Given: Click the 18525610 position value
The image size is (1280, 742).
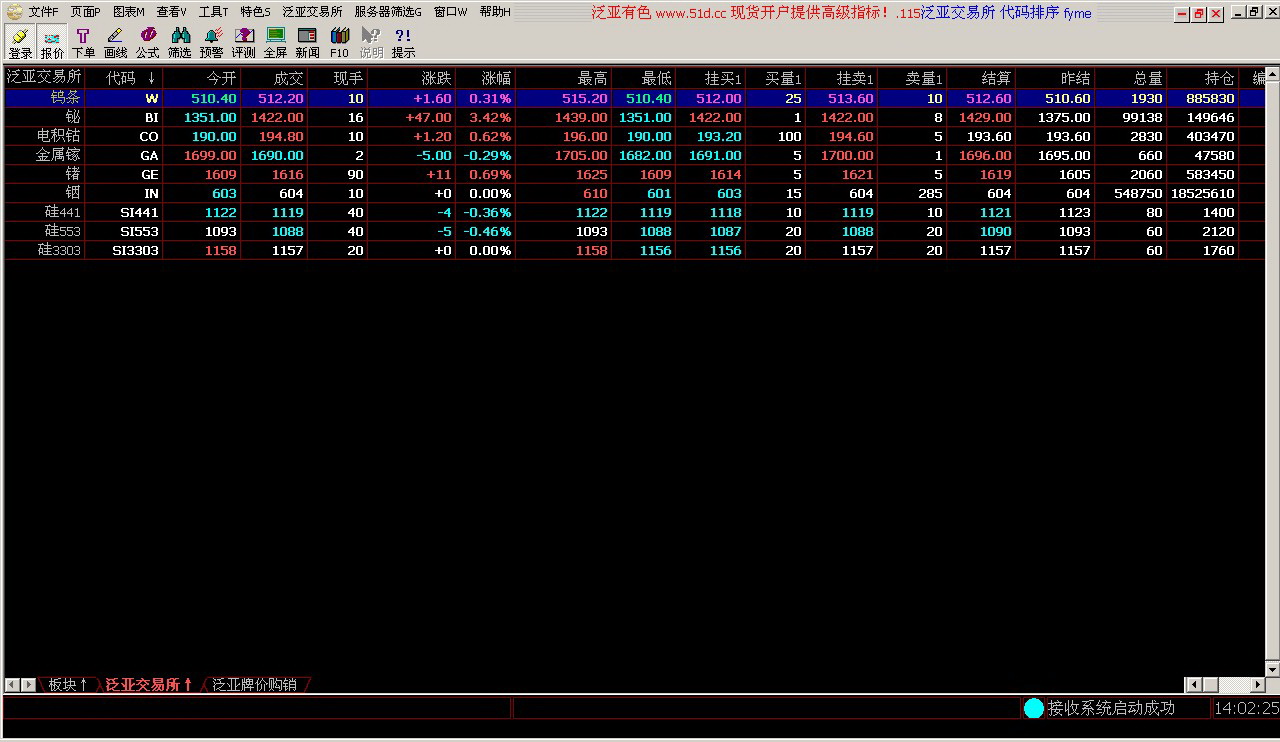Looking at the screenshot, I should [x=1203, y=194].
